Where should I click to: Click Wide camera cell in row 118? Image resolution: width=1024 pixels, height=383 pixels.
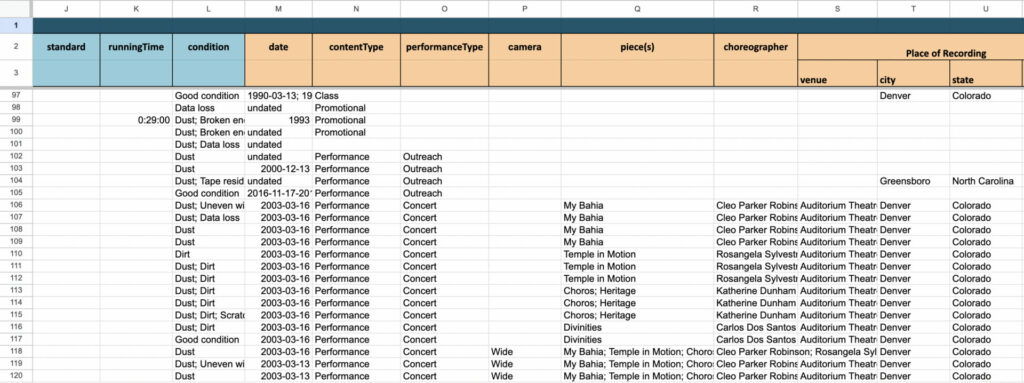pos(524,352)
